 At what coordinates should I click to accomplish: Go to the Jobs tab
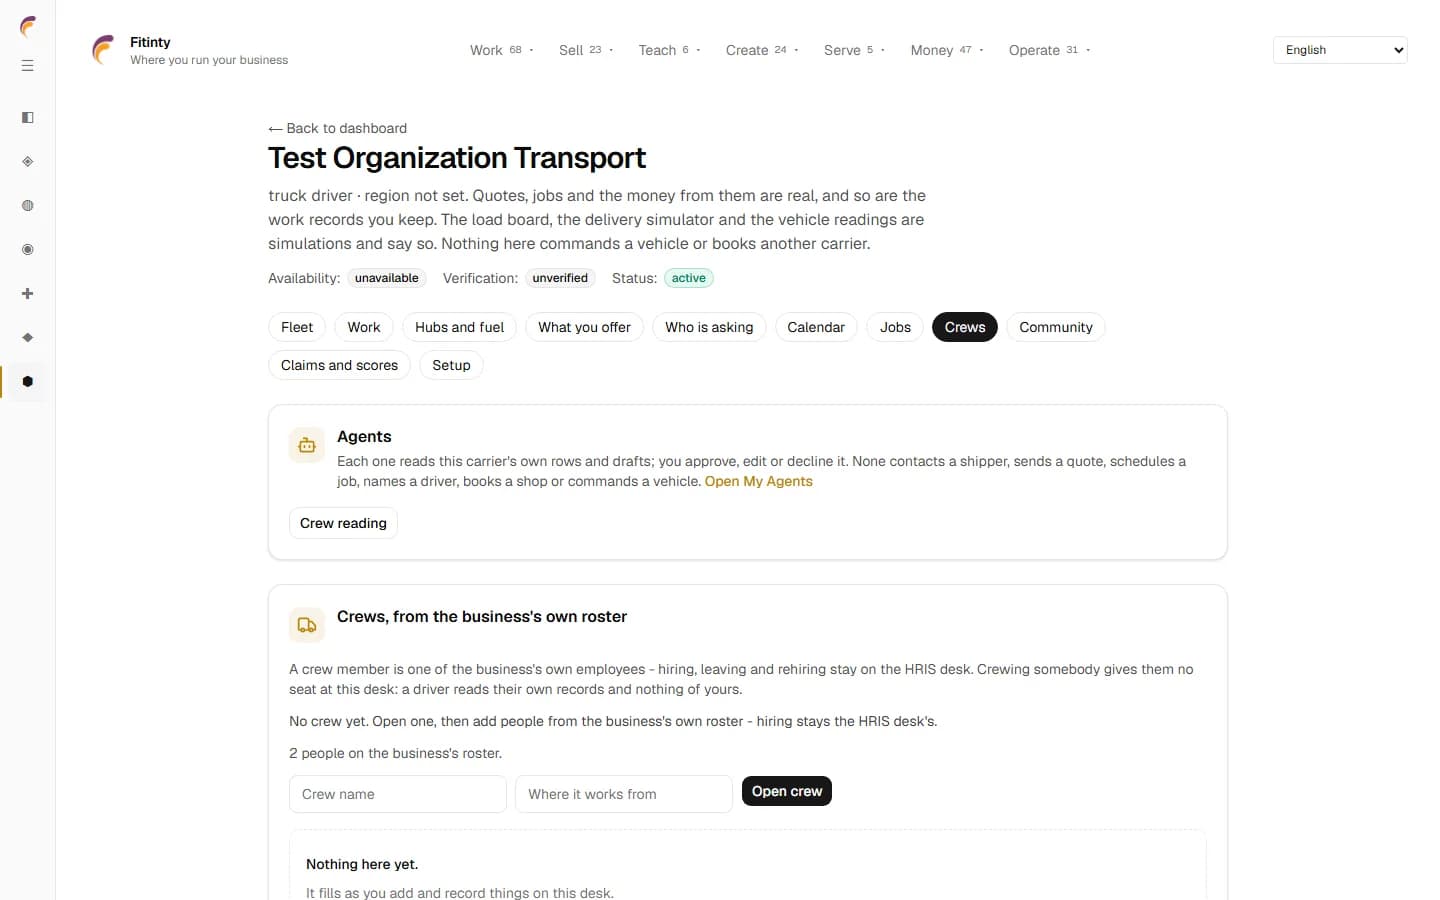(895, 327)
